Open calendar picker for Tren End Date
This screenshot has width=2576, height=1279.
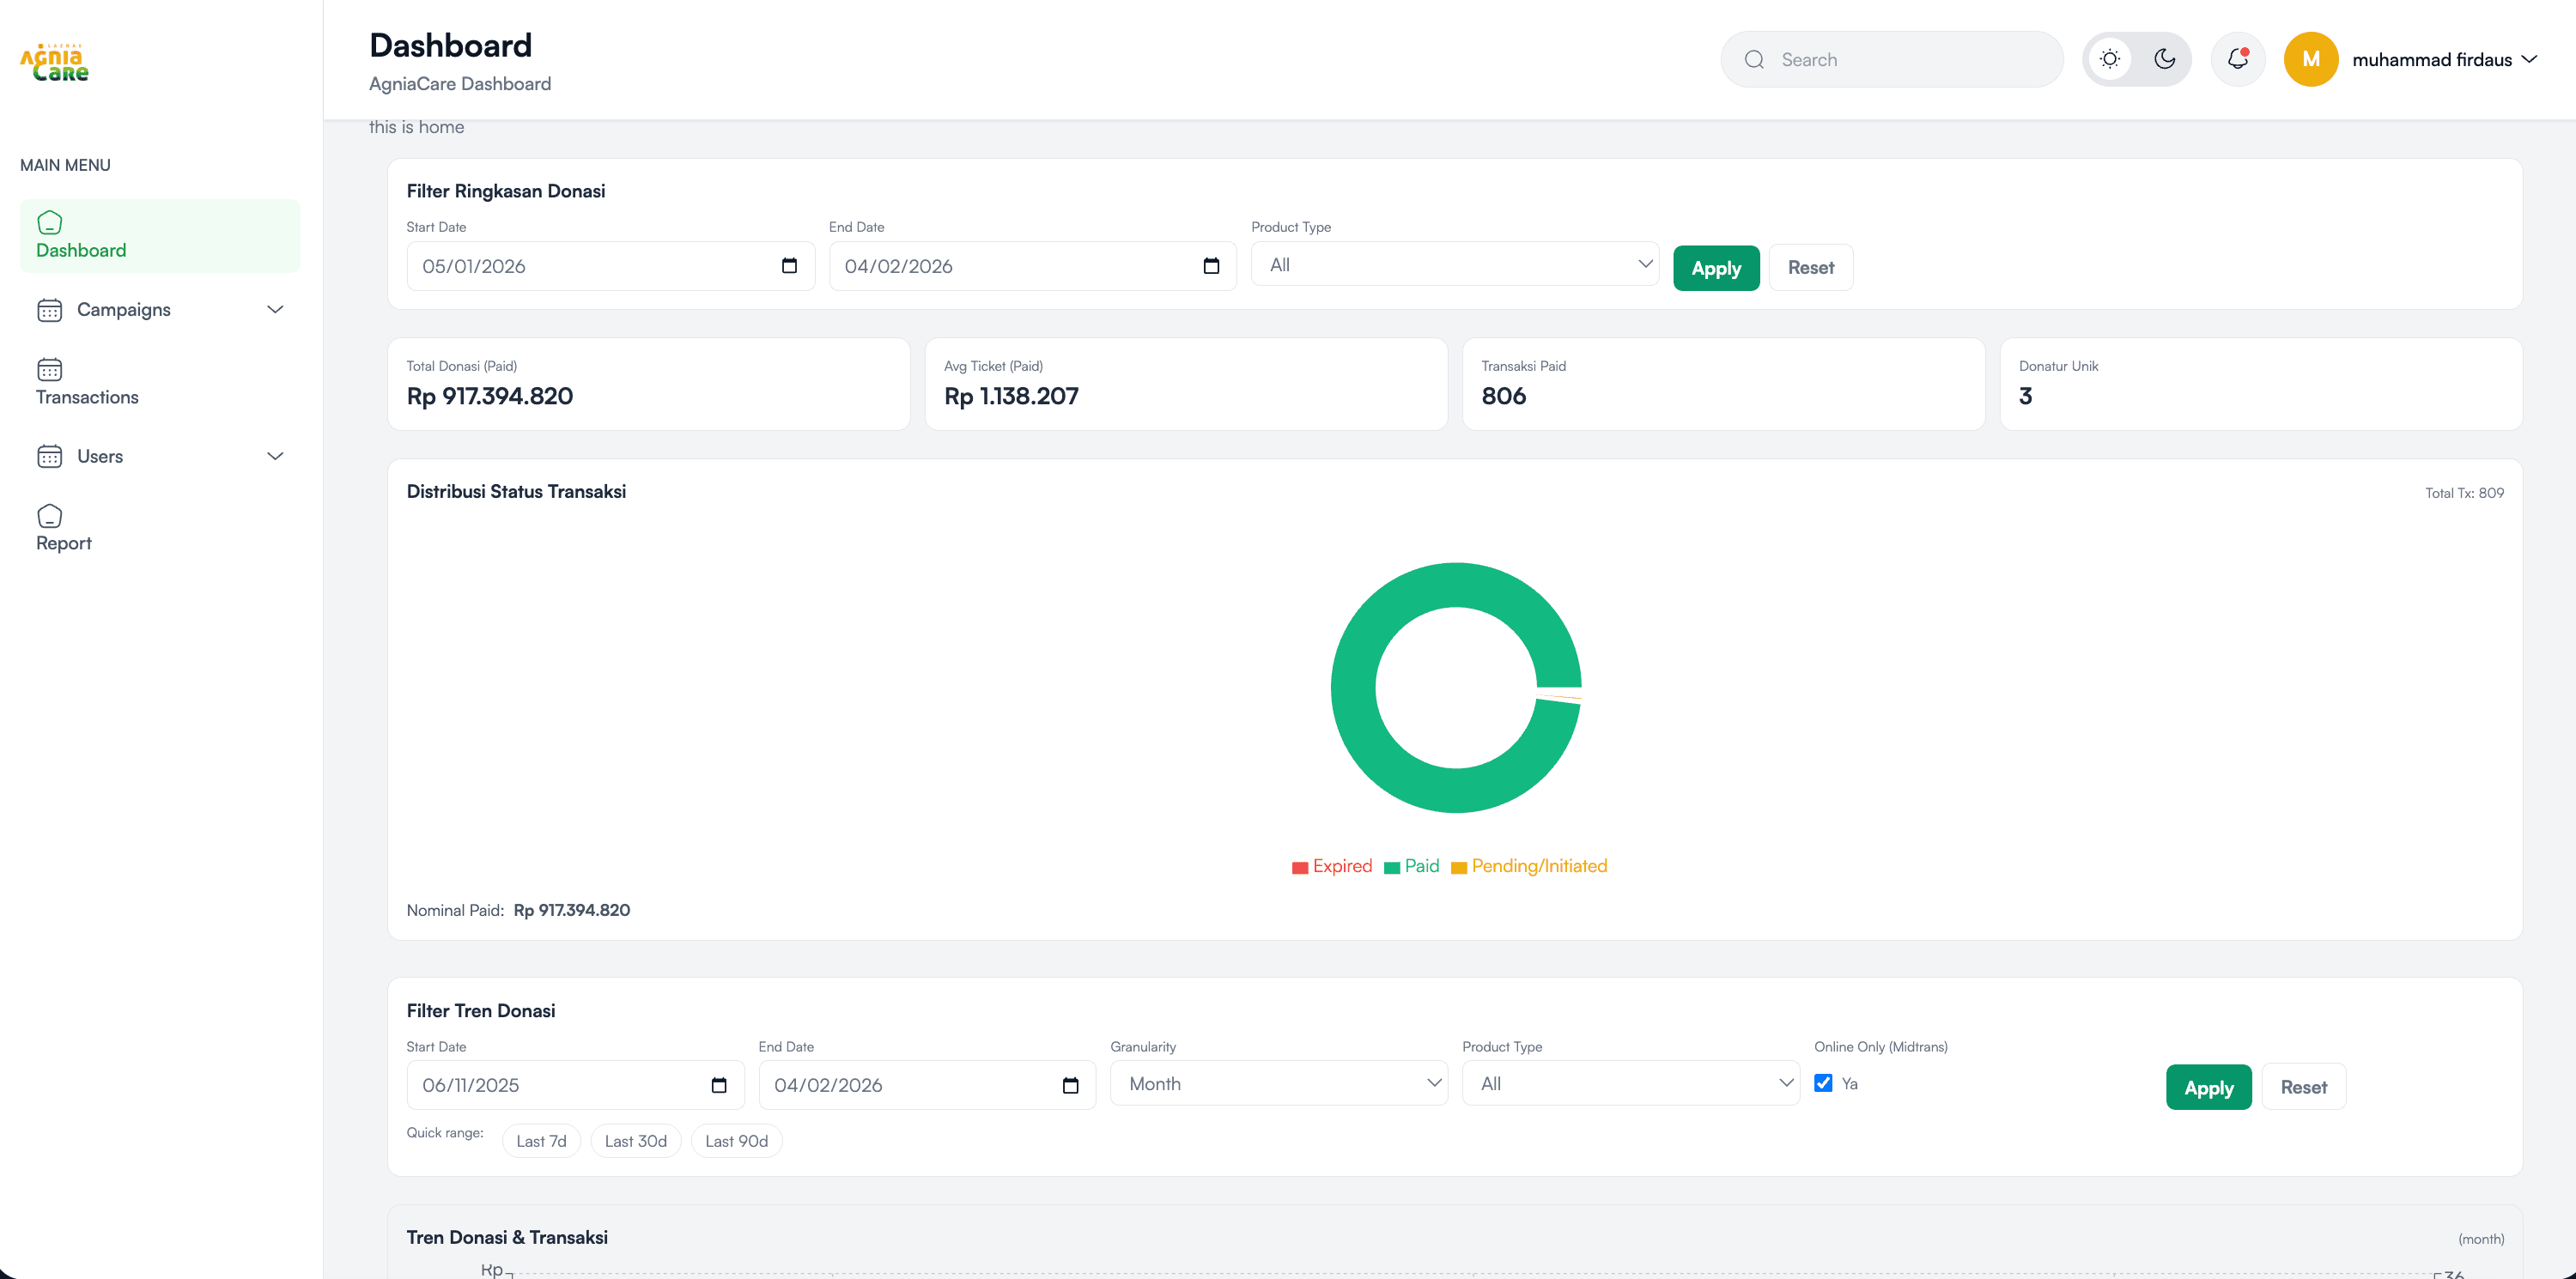click(x=1070, y=1085)
